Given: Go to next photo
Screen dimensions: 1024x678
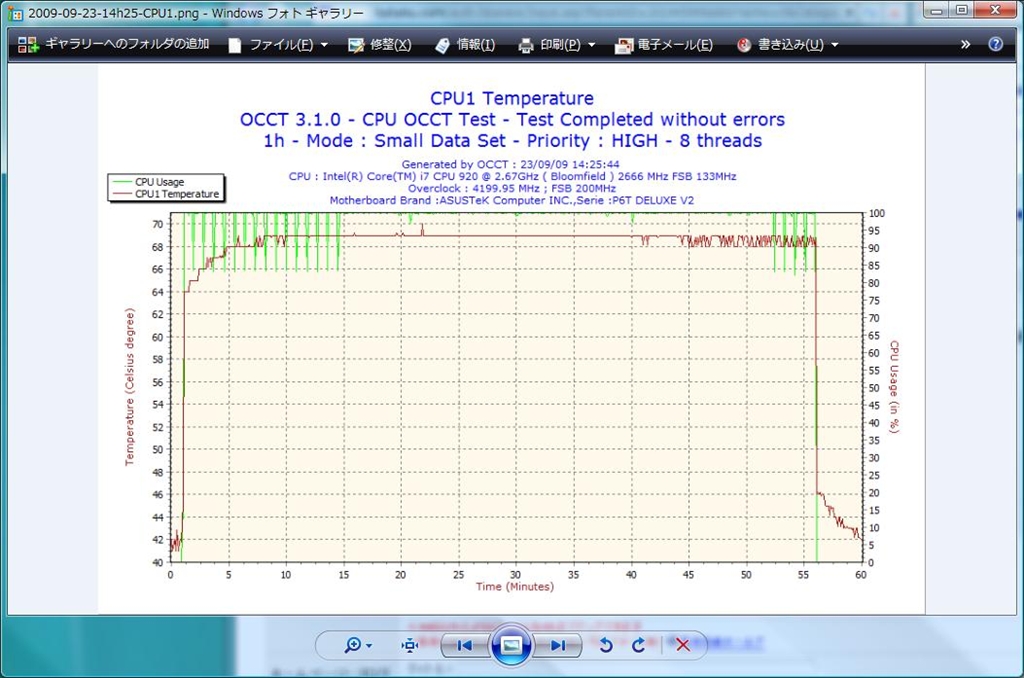Looking at the screenshot, I should click(558, 645).
